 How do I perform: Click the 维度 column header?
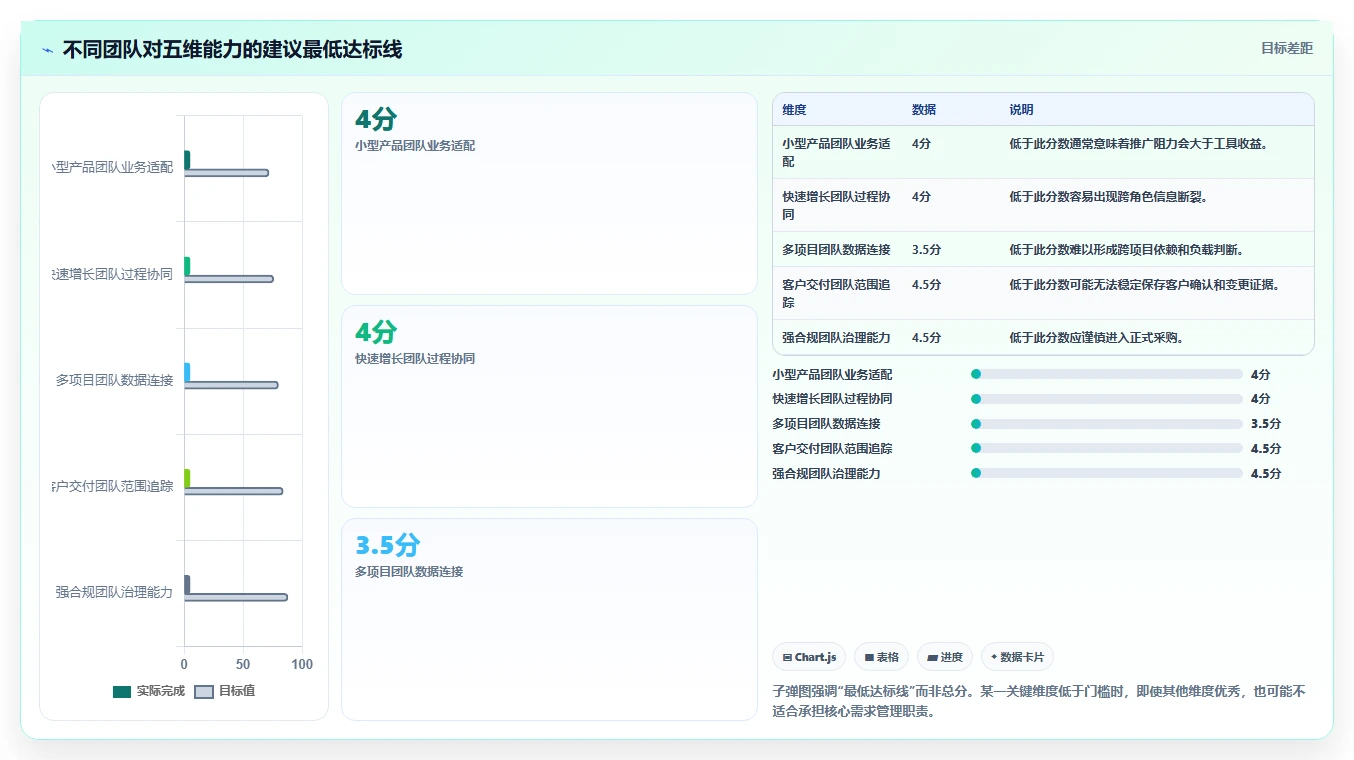794,110
